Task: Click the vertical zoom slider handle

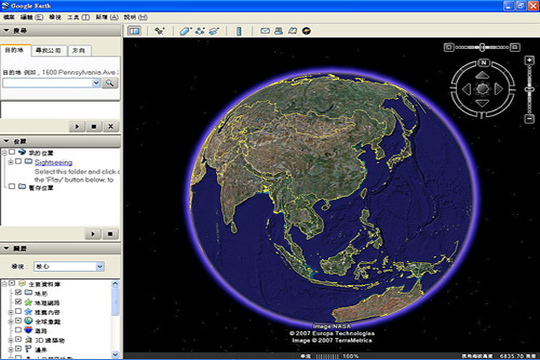Action: pyautogui.click(x=529, y=89)
